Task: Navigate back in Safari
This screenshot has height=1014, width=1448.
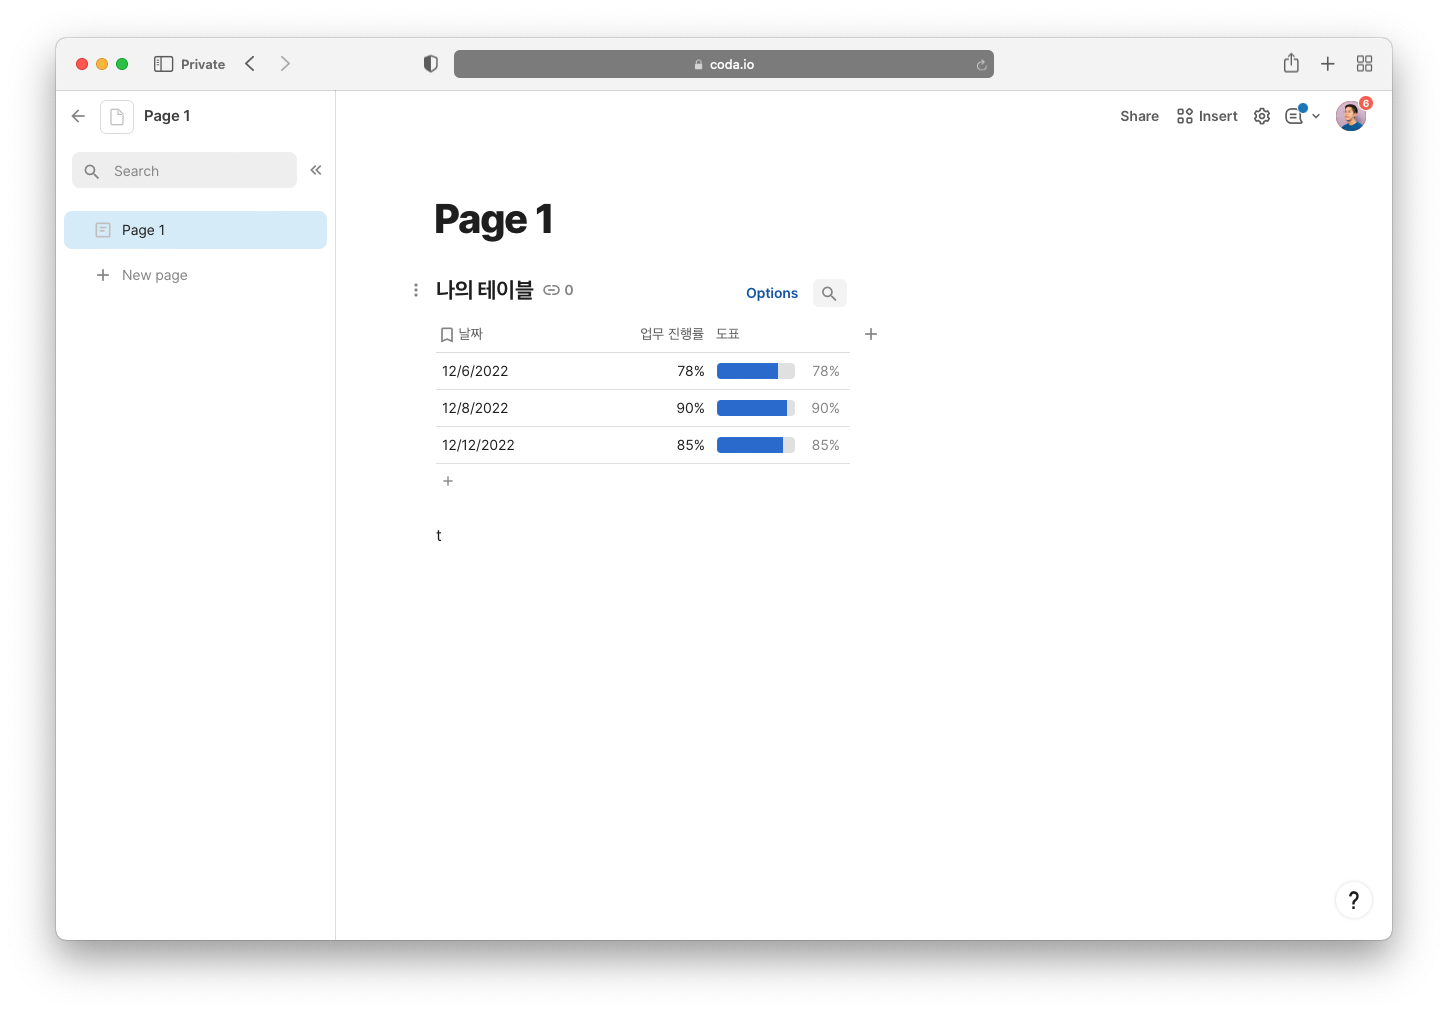Action: pos(250,64)
